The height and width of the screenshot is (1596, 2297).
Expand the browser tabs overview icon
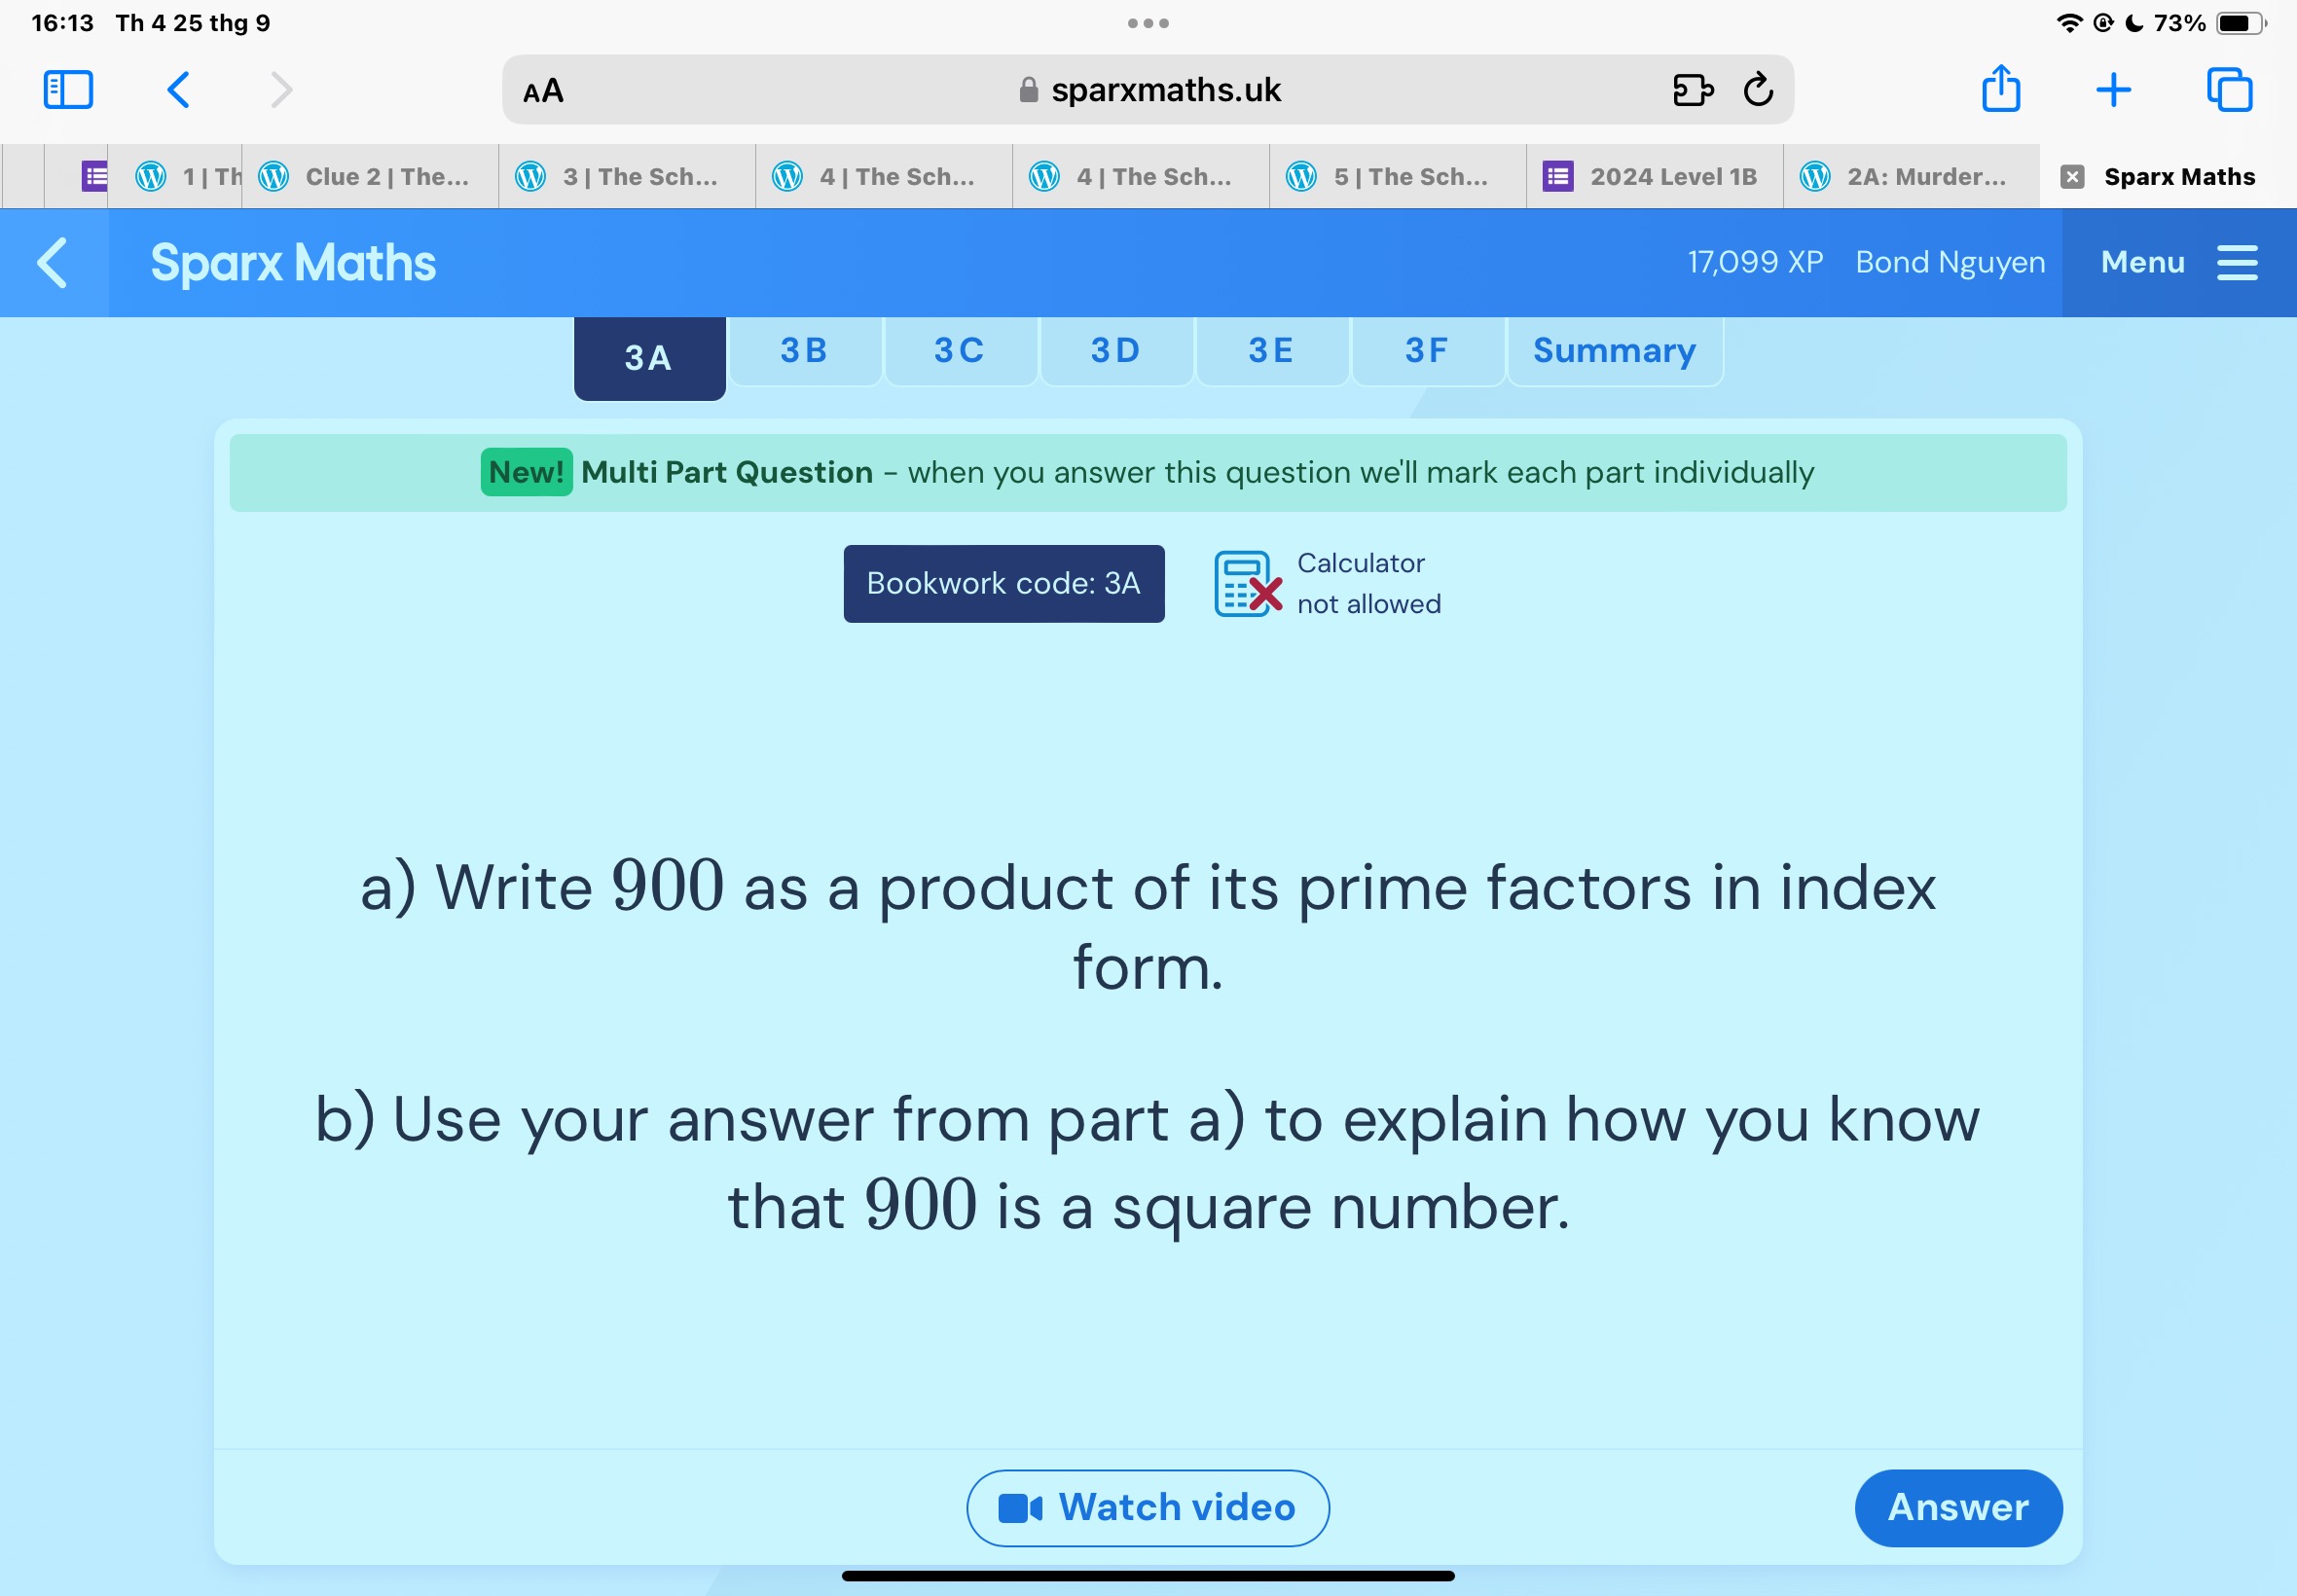[x=2234, y=91]
